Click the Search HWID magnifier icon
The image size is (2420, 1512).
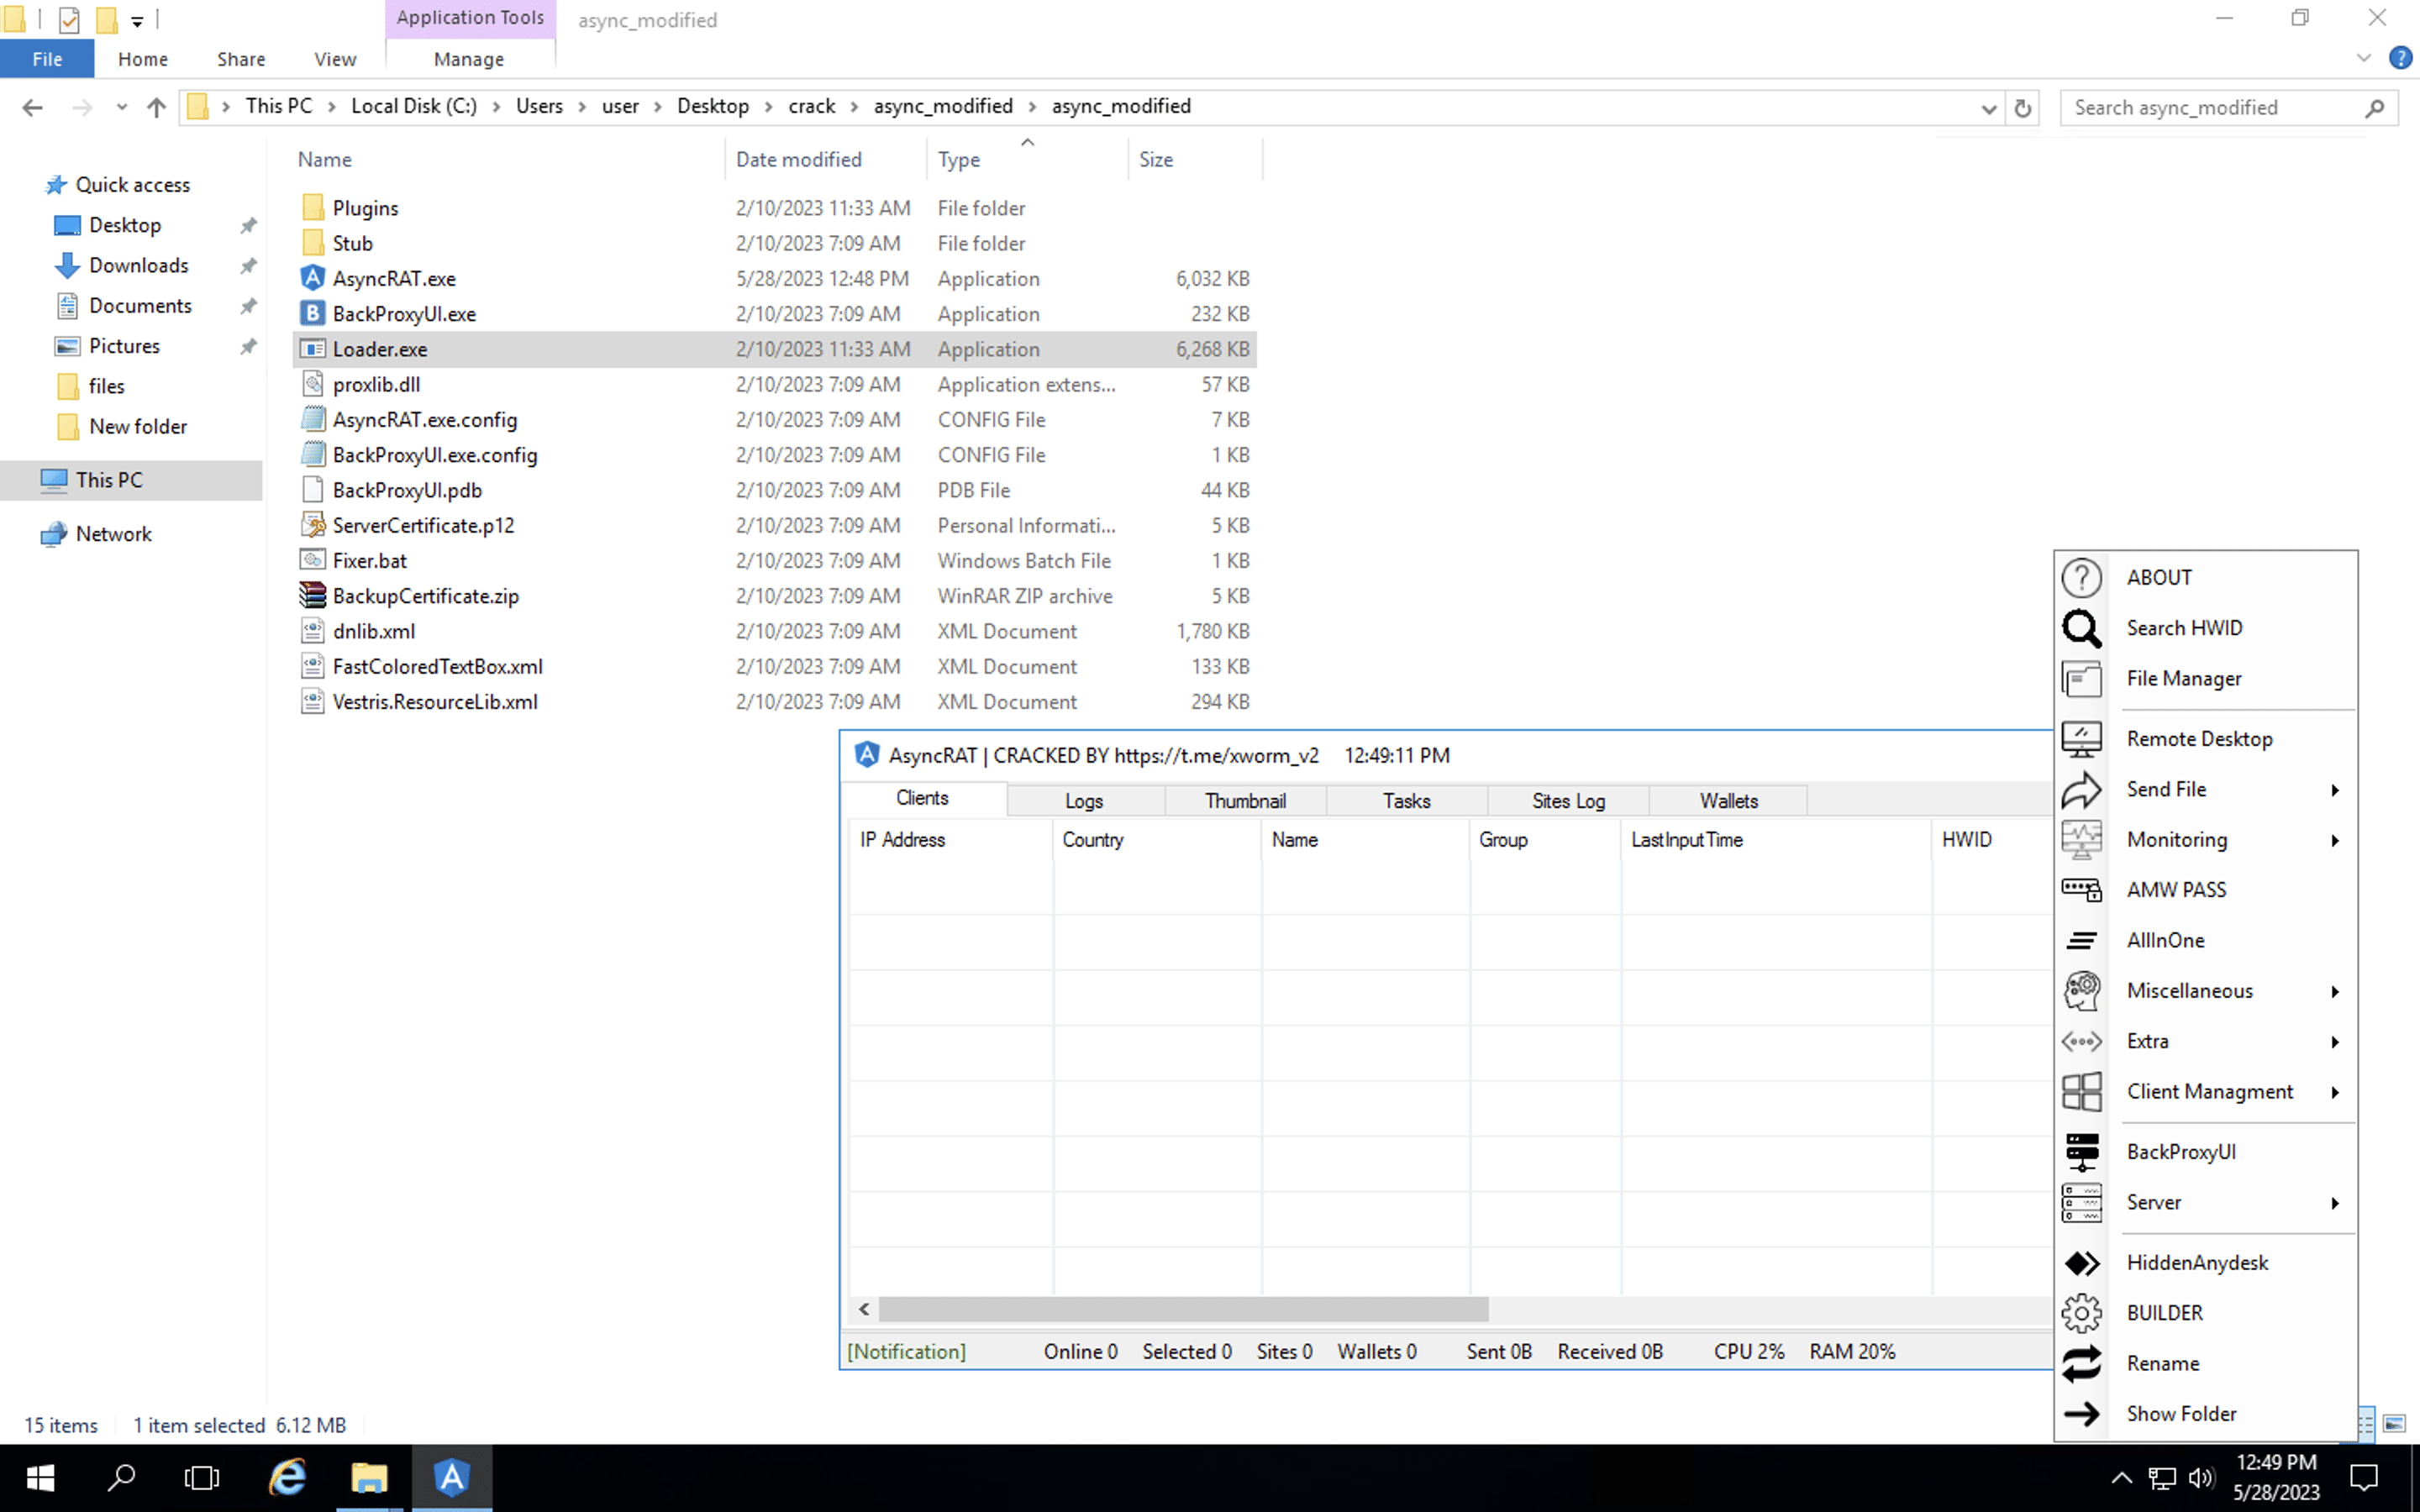coord(2081,629)
